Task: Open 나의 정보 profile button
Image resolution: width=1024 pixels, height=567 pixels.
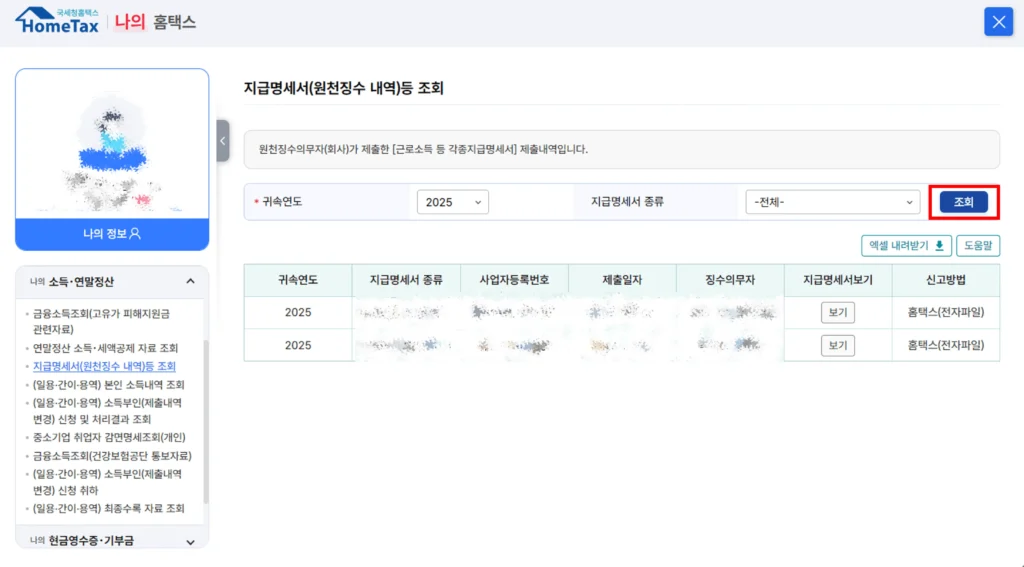Action: [x=112, y=234]
